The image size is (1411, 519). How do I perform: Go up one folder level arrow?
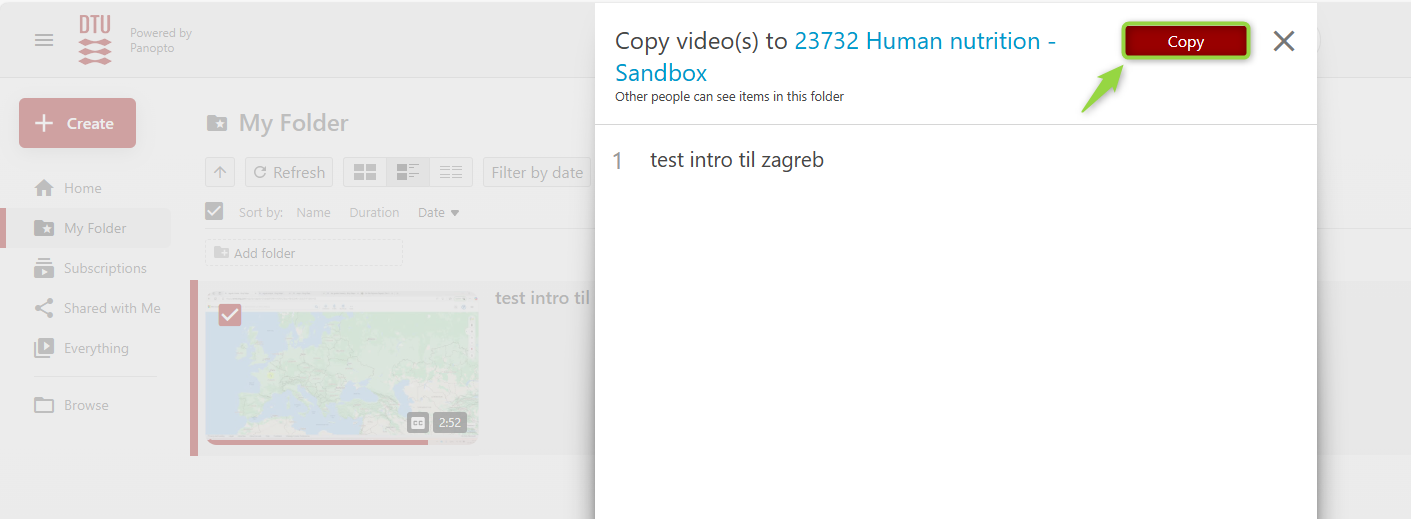point(220,172)
